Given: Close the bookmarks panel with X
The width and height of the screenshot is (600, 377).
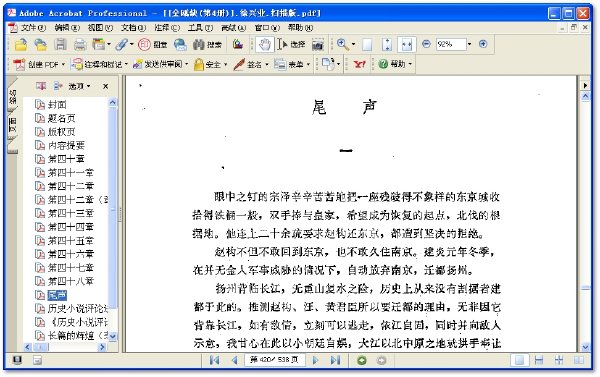Looking at the screenshot, I should click(x=106, y=86).
